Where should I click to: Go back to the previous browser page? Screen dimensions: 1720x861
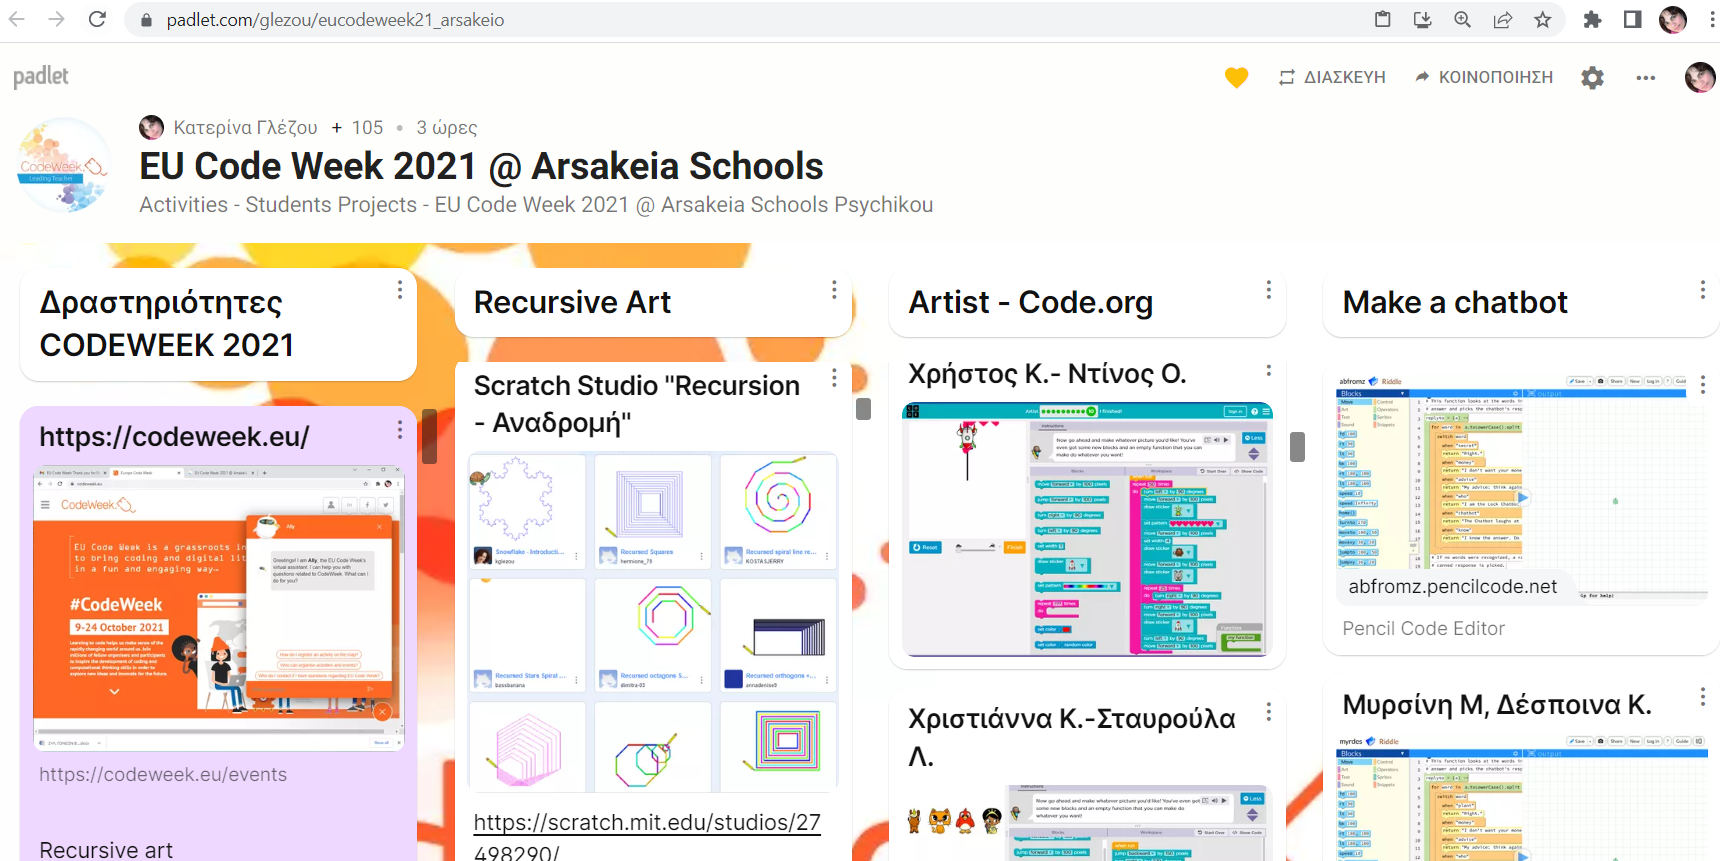coord(17,19)
